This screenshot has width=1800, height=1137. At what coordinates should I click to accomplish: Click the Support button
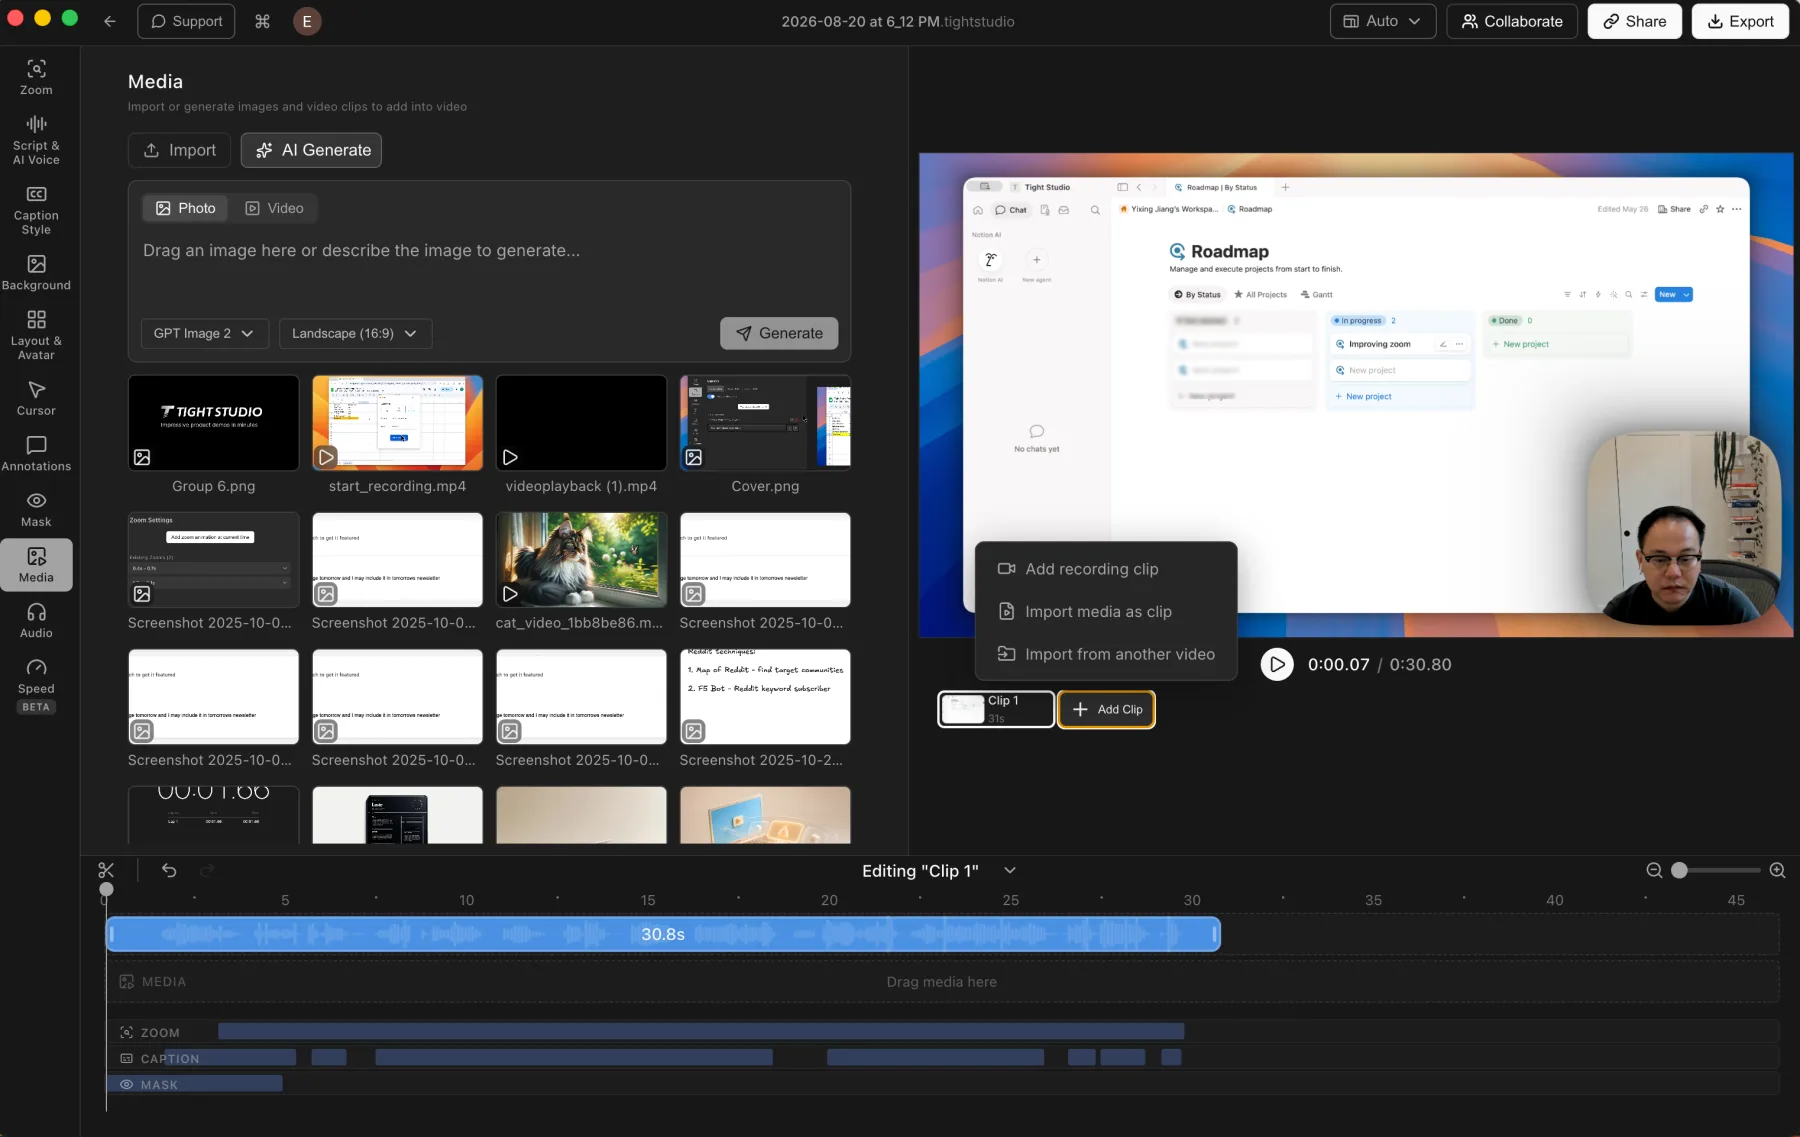click(186, 21)
